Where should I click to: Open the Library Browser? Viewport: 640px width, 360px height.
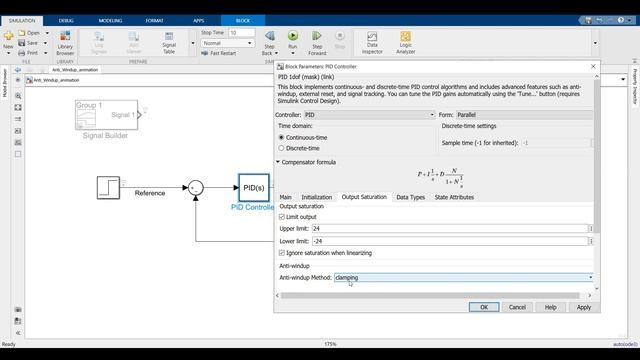point(65,43)
